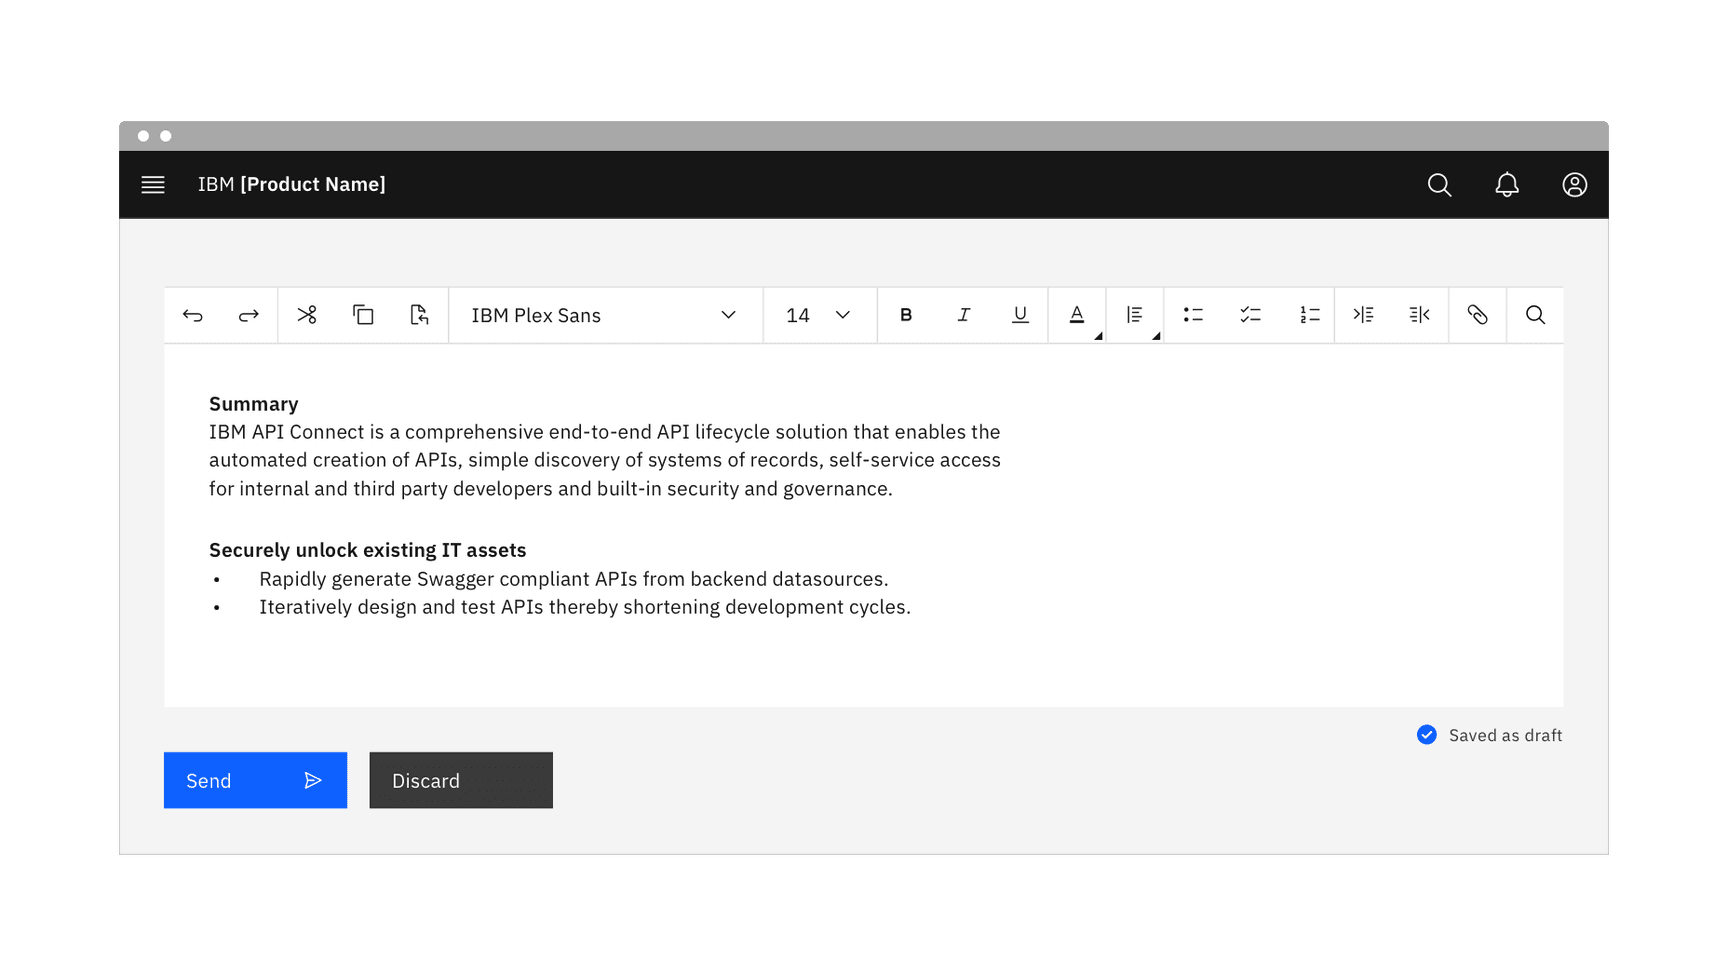The image size is (1728, 974).
Task: Open the font size 14 dropdown
Action: (818, 315)
